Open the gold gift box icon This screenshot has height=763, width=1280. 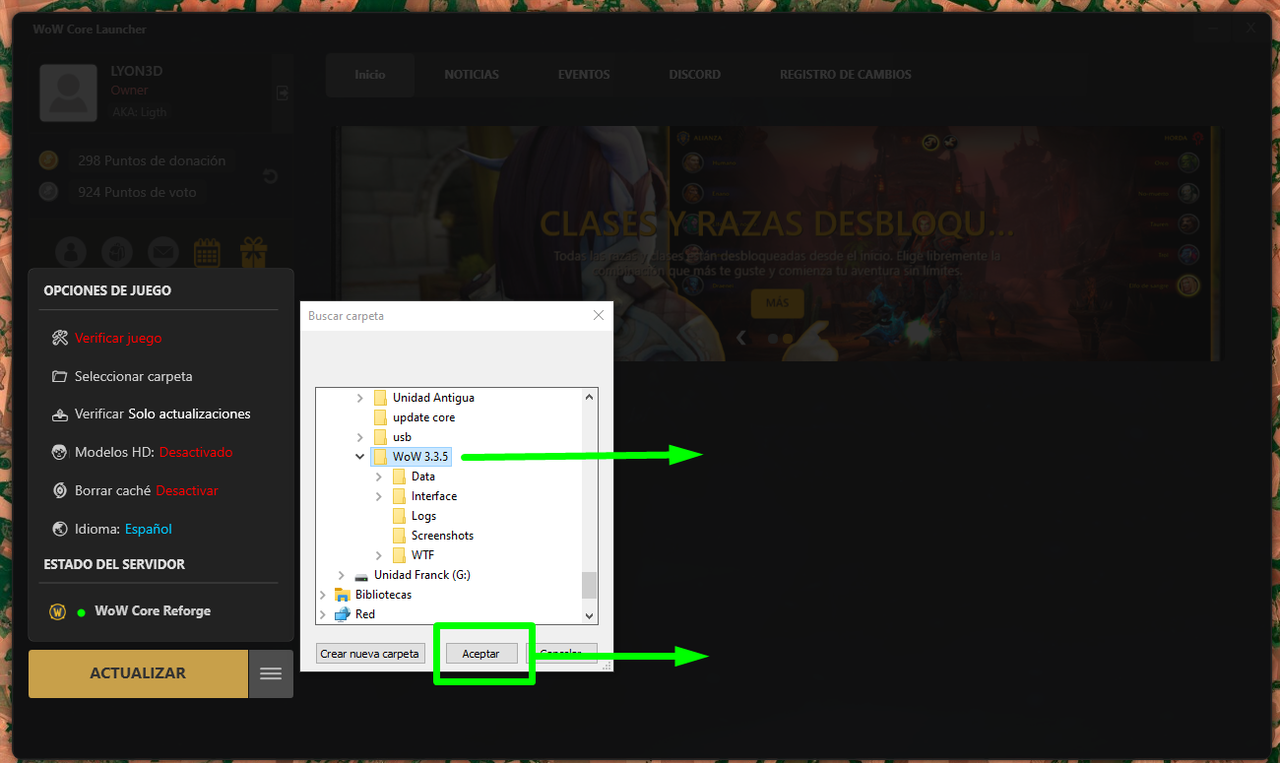[253, 251]
